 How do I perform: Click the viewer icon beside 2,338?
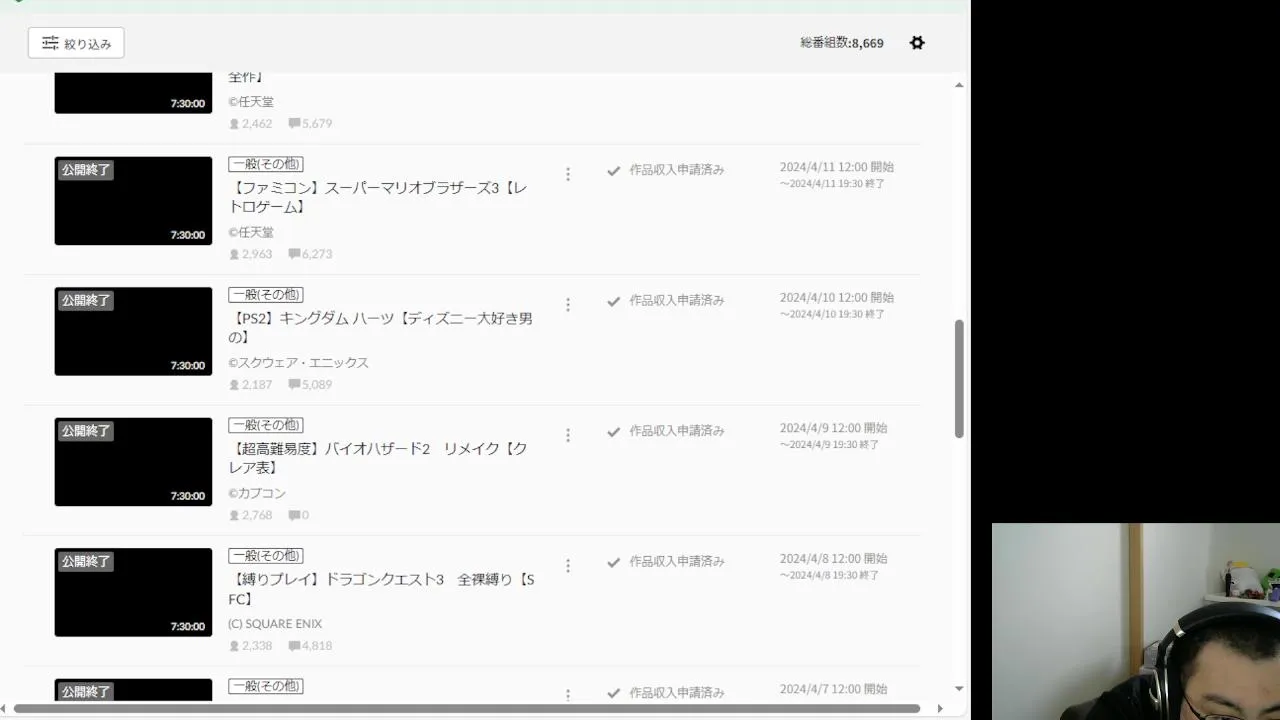tap(234, 646)
